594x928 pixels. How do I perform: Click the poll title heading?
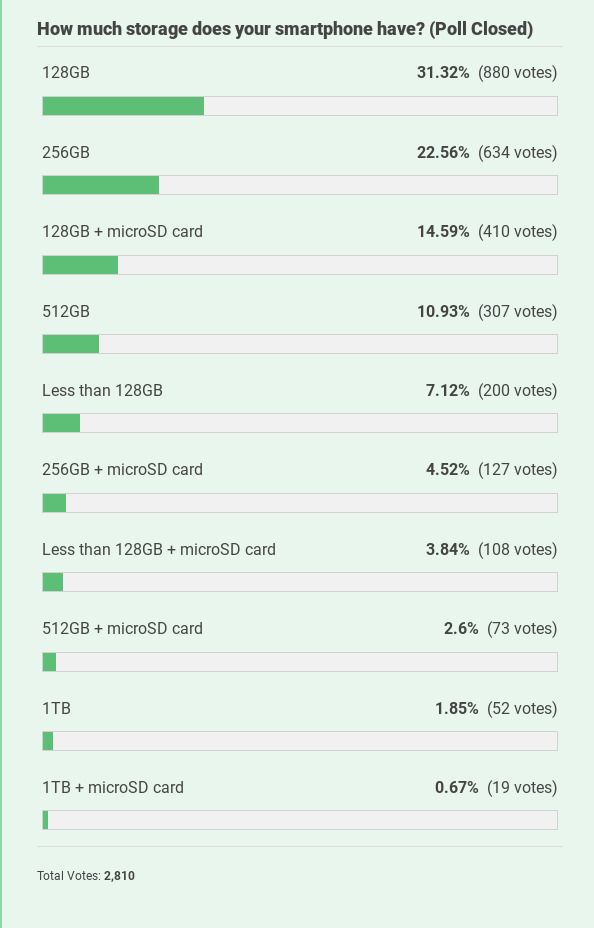286,29
